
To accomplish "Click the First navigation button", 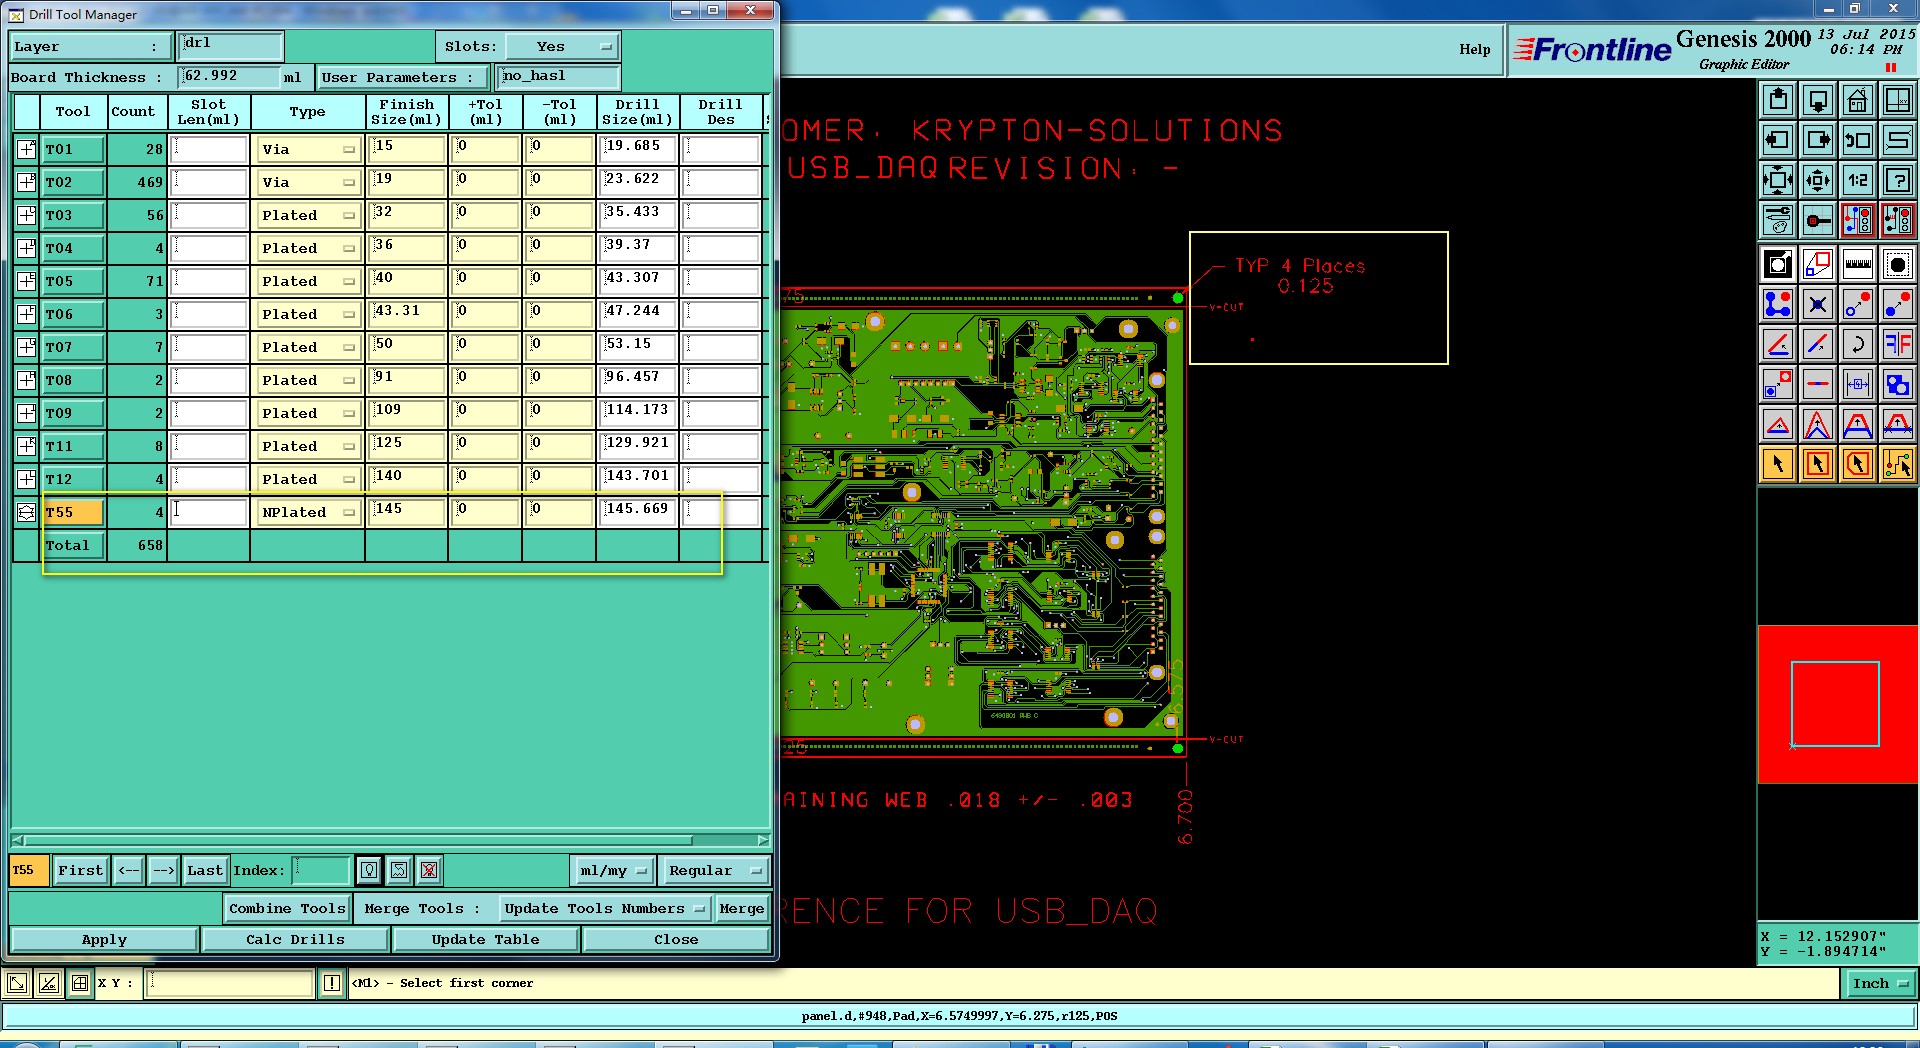I will pyautogui.click(x=80, y=870).
